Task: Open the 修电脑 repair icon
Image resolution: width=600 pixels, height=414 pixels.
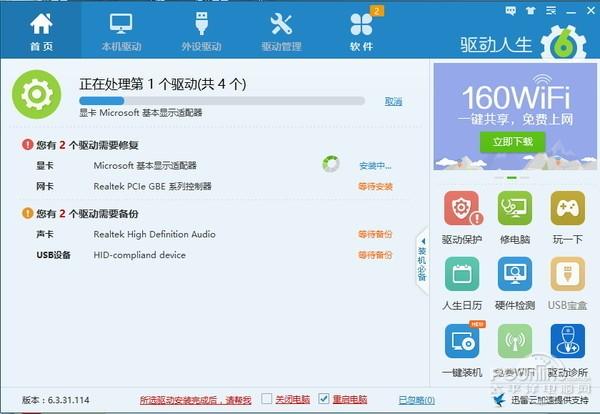Action: (515, 209)
